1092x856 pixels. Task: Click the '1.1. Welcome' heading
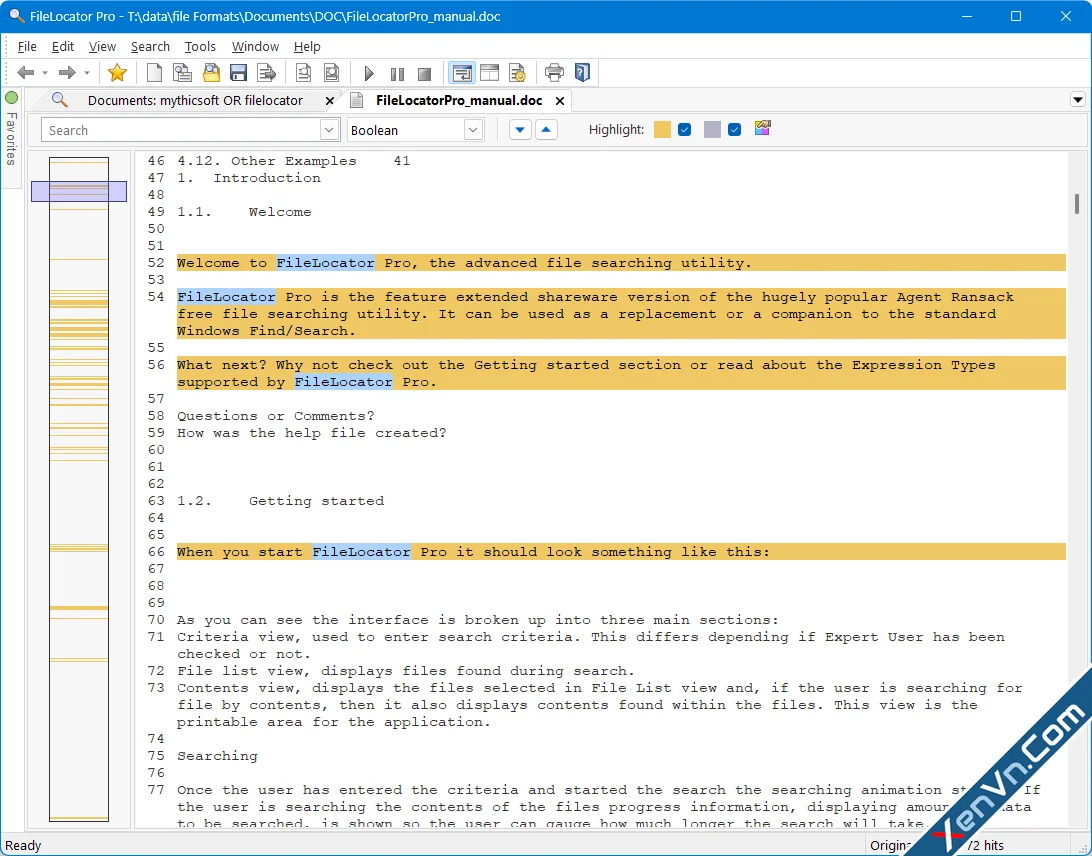tap(244, 212)
